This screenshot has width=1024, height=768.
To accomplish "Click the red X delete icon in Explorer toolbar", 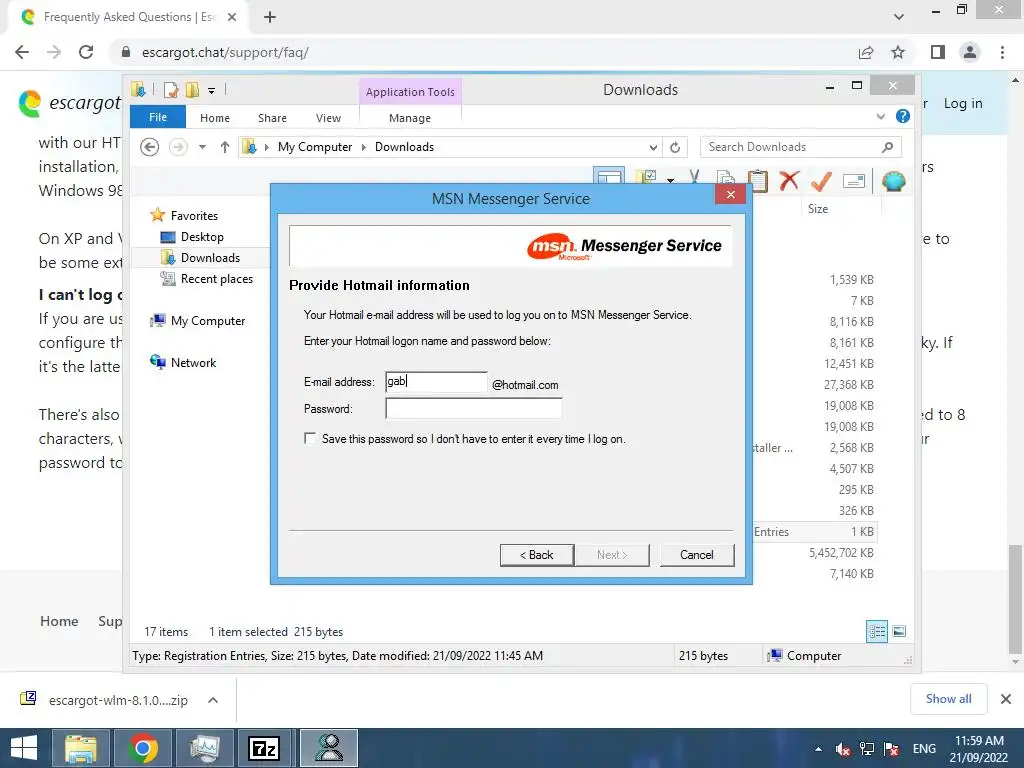I will pos(789,181).
